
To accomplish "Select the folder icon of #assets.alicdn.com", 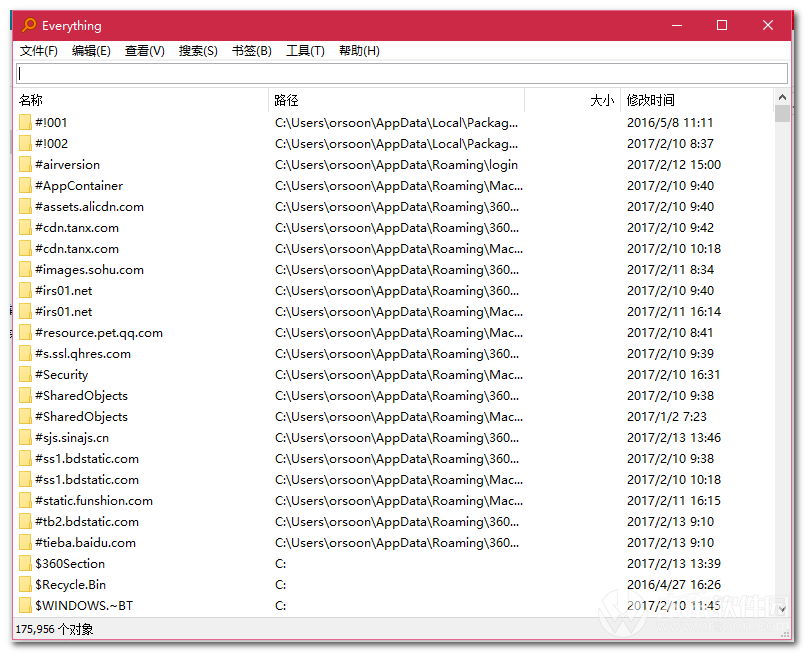I will tap(25, 206).
